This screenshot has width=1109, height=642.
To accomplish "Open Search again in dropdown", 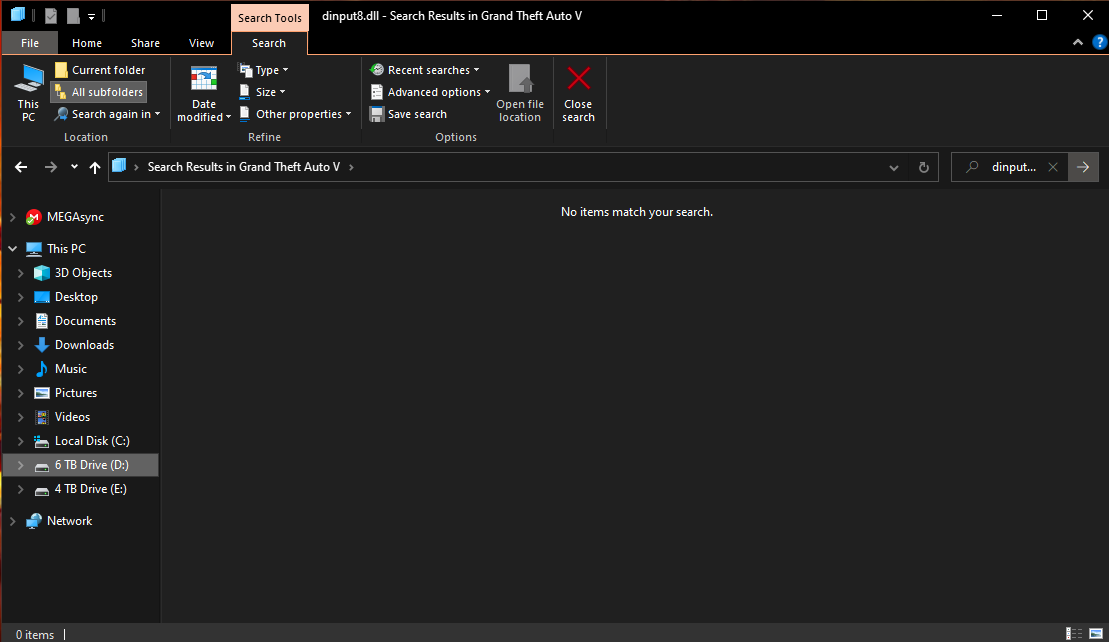I will (x=108, y=114).
